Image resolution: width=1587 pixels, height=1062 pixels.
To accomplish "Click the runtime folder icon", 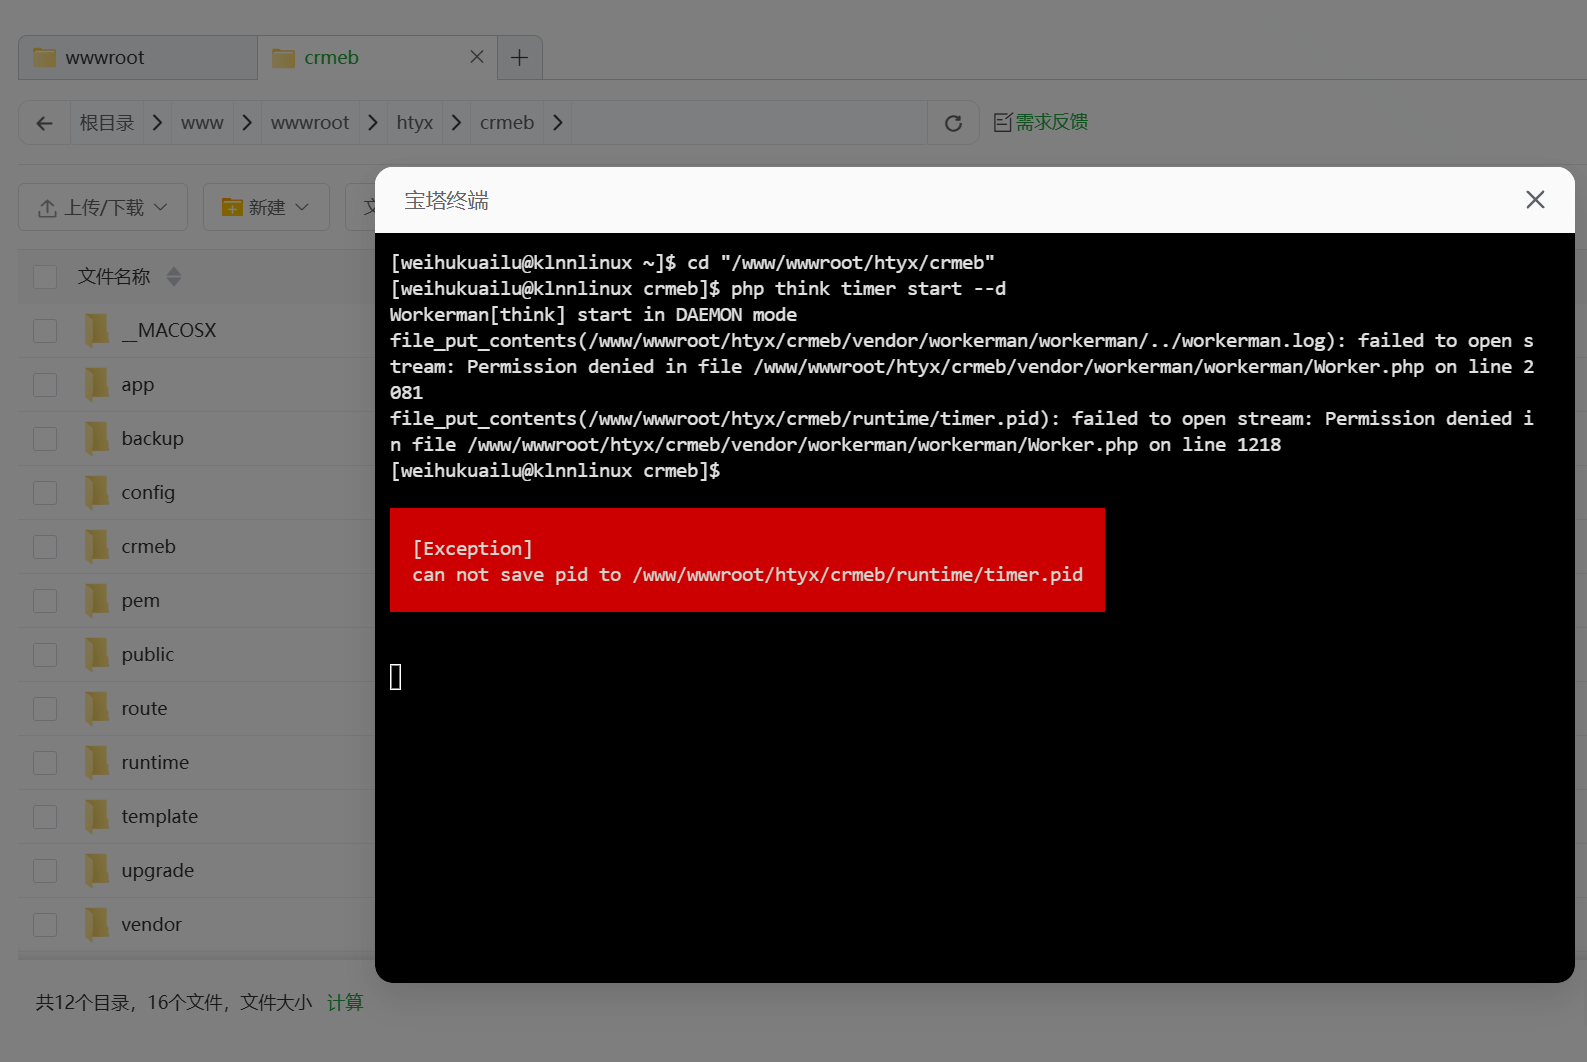I will 97,762.
